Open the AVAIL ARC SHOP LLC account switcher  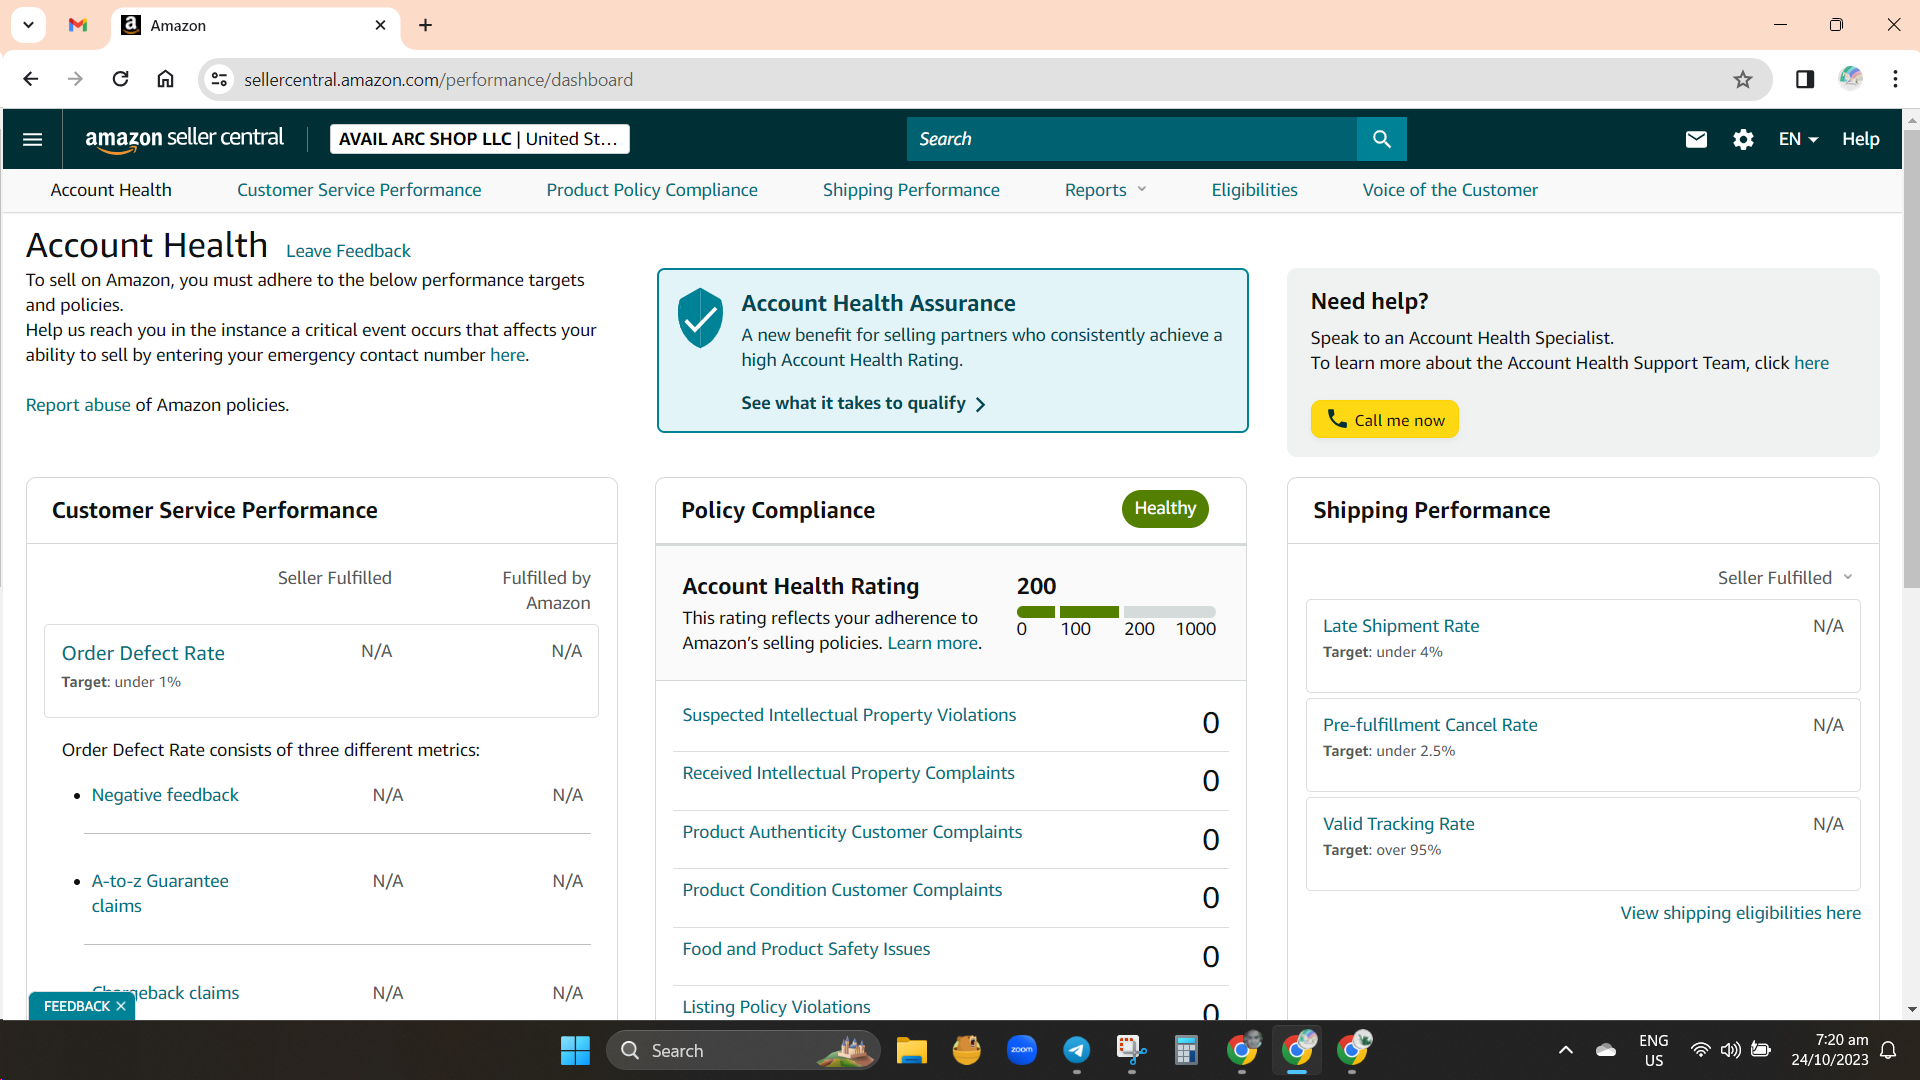(x=479, y=139)
